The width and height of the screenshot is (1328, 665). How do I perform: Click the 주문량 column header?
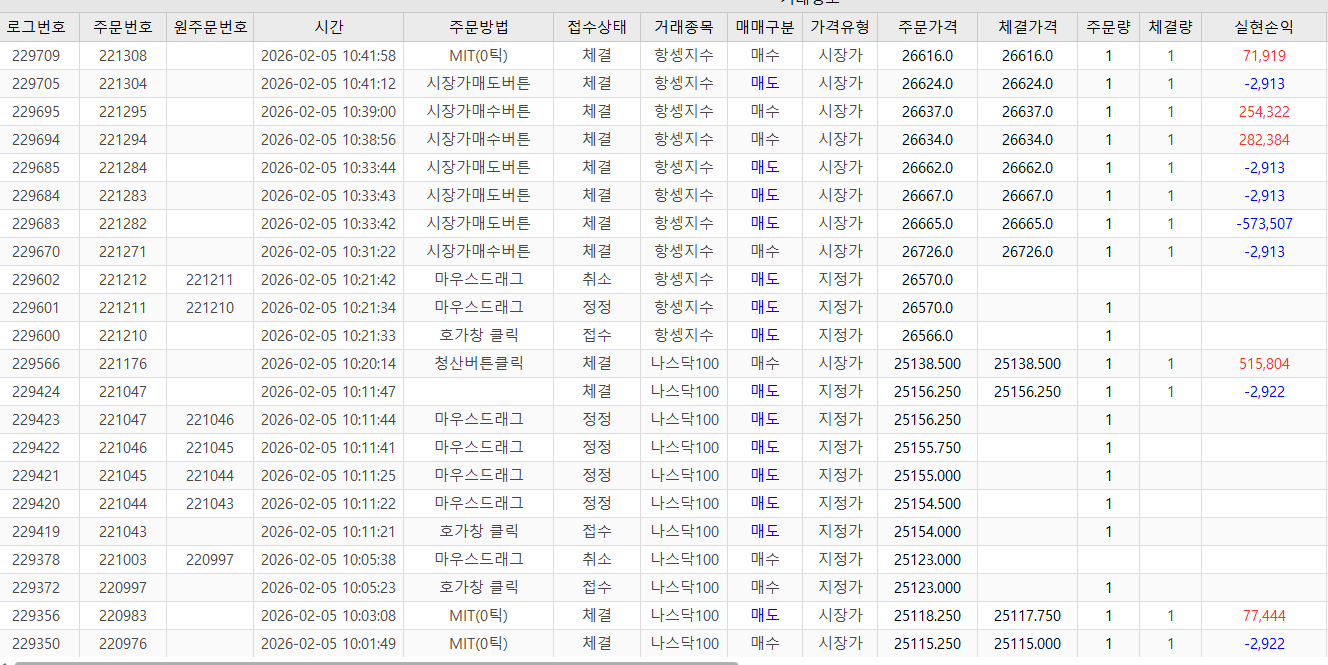[x=1108, y=27]
